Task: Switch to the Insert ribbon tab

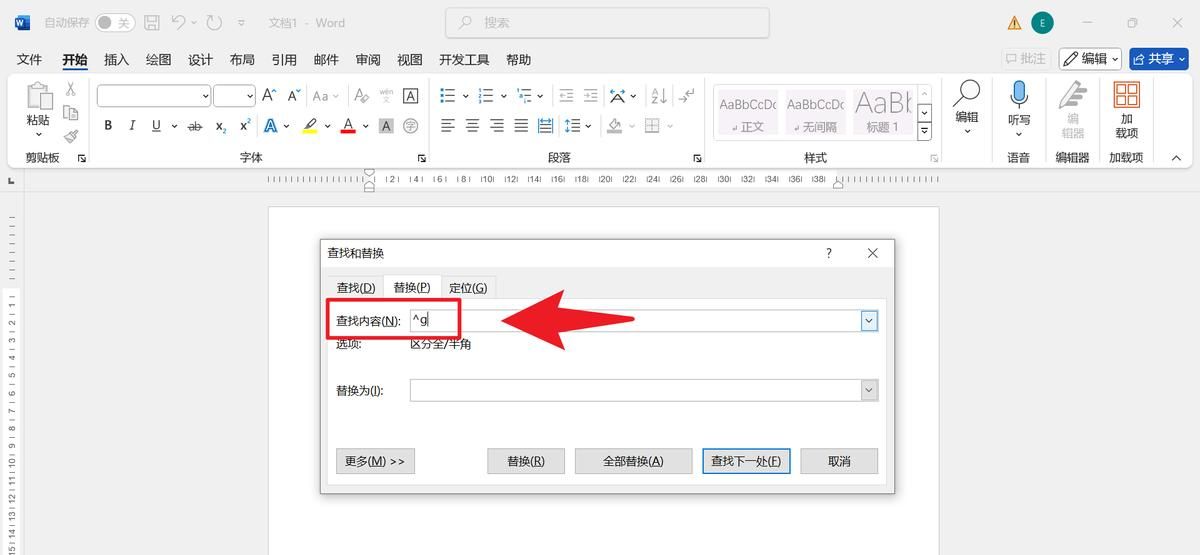Action: pos(117,60)
